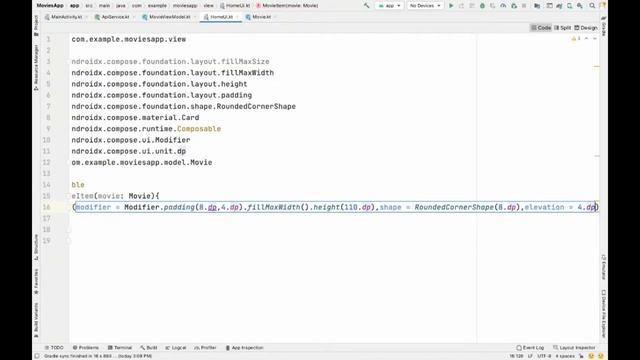Open the No Devices selector dropdown
The image size is (640, 360).
[425, 6]
